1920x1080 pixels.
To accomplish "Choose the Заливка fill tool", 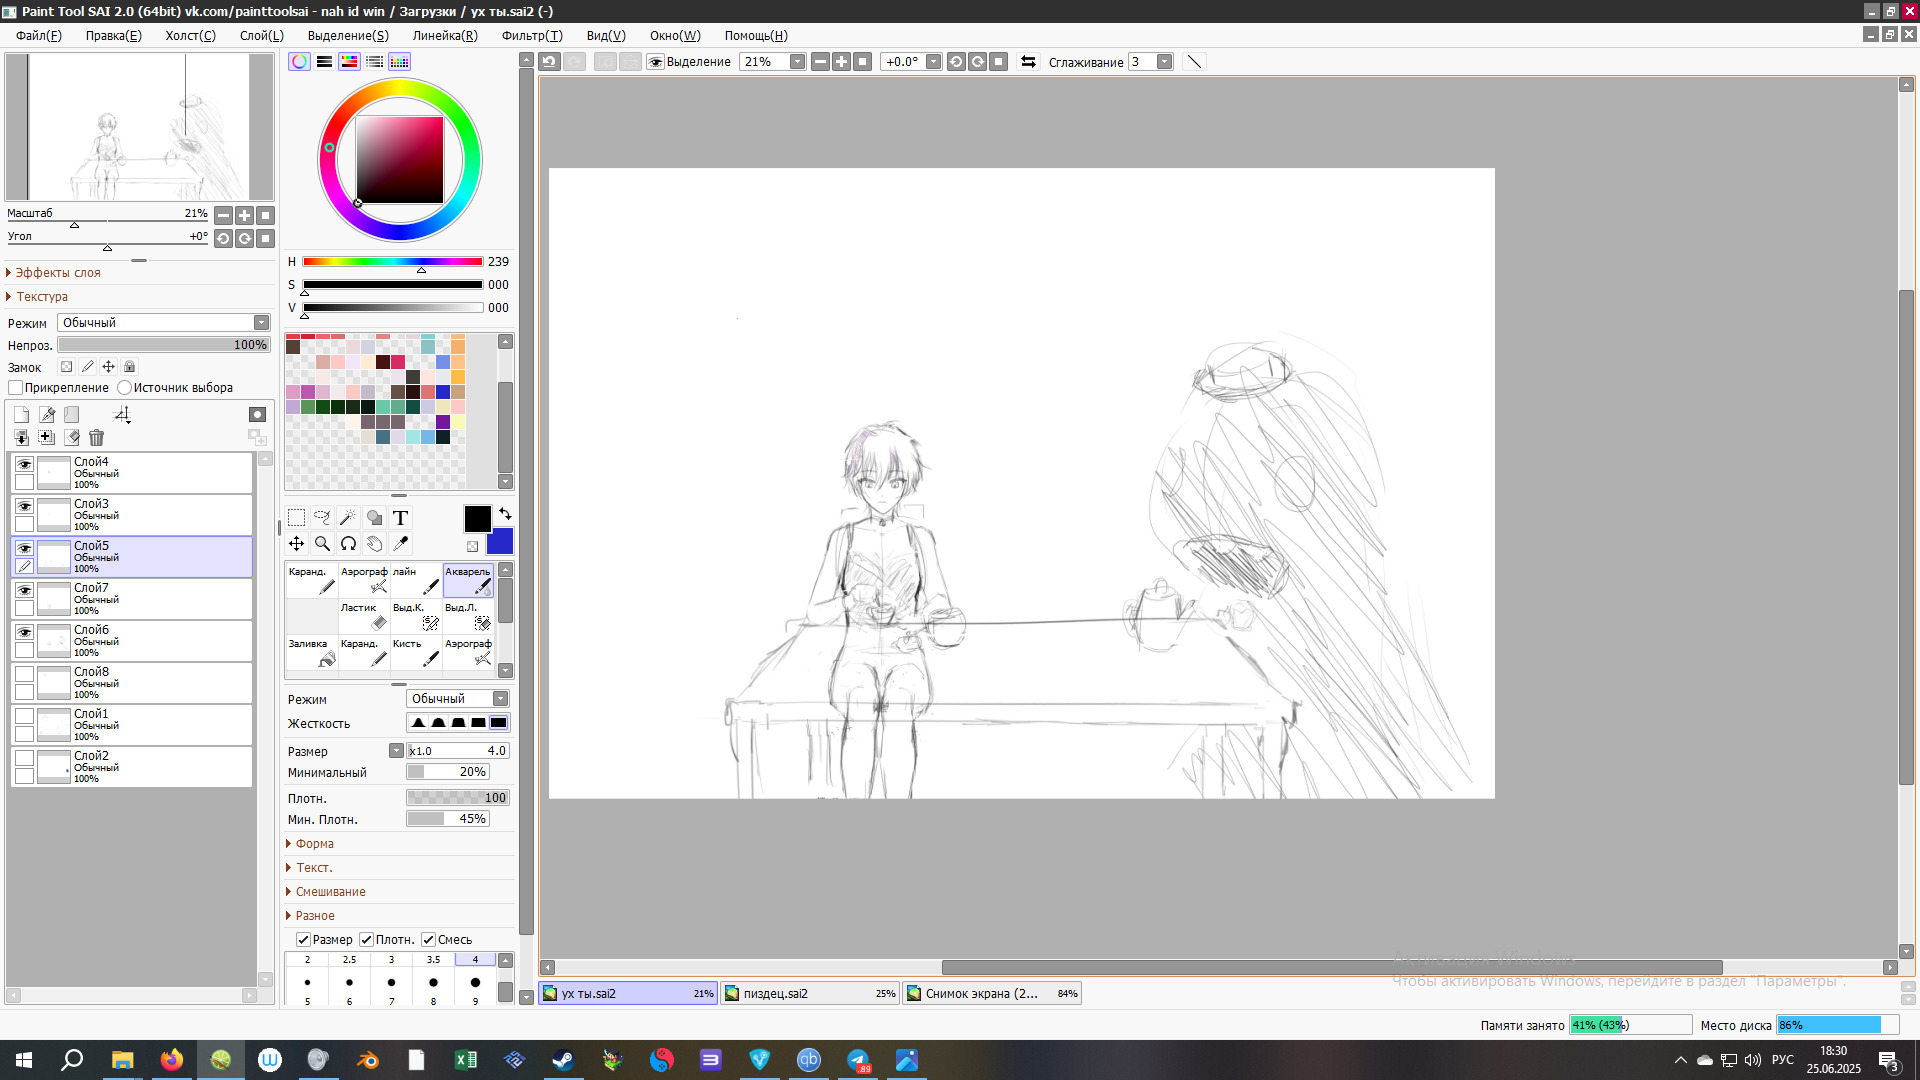I will coord(312,652).
